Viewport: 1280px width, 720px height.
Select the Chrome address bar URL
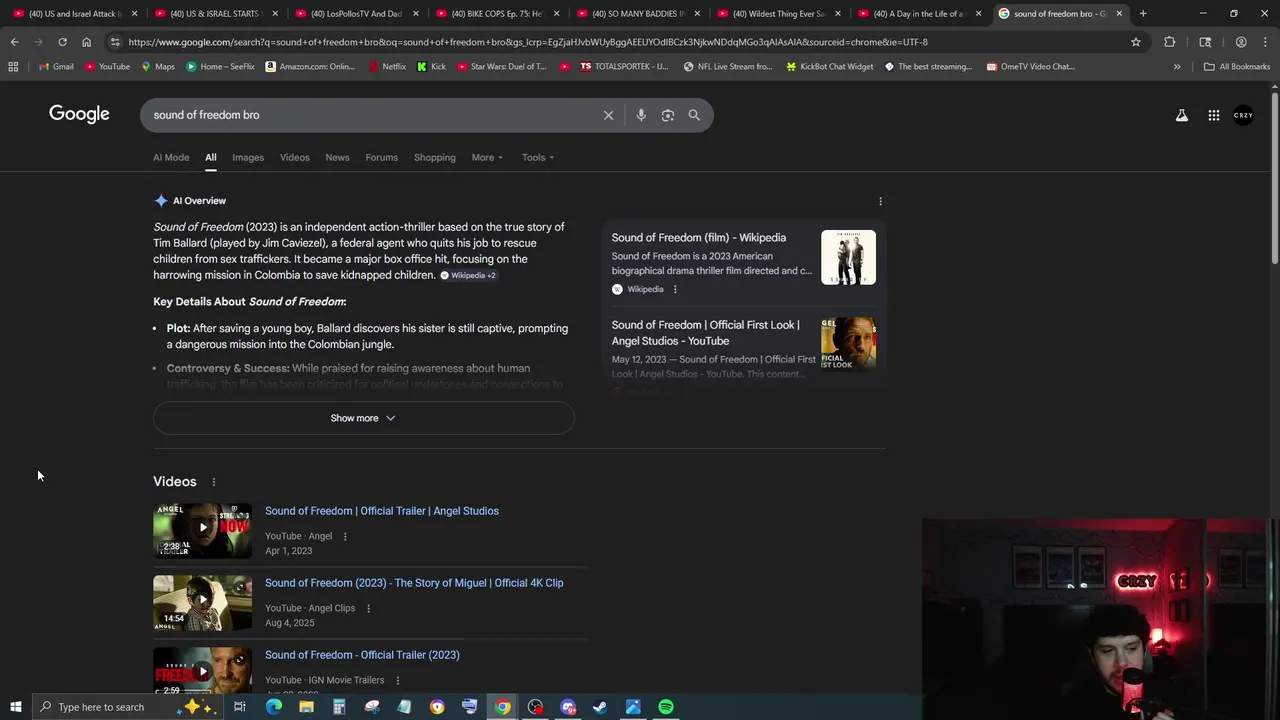pyautogui.click(x=528, y=42)
